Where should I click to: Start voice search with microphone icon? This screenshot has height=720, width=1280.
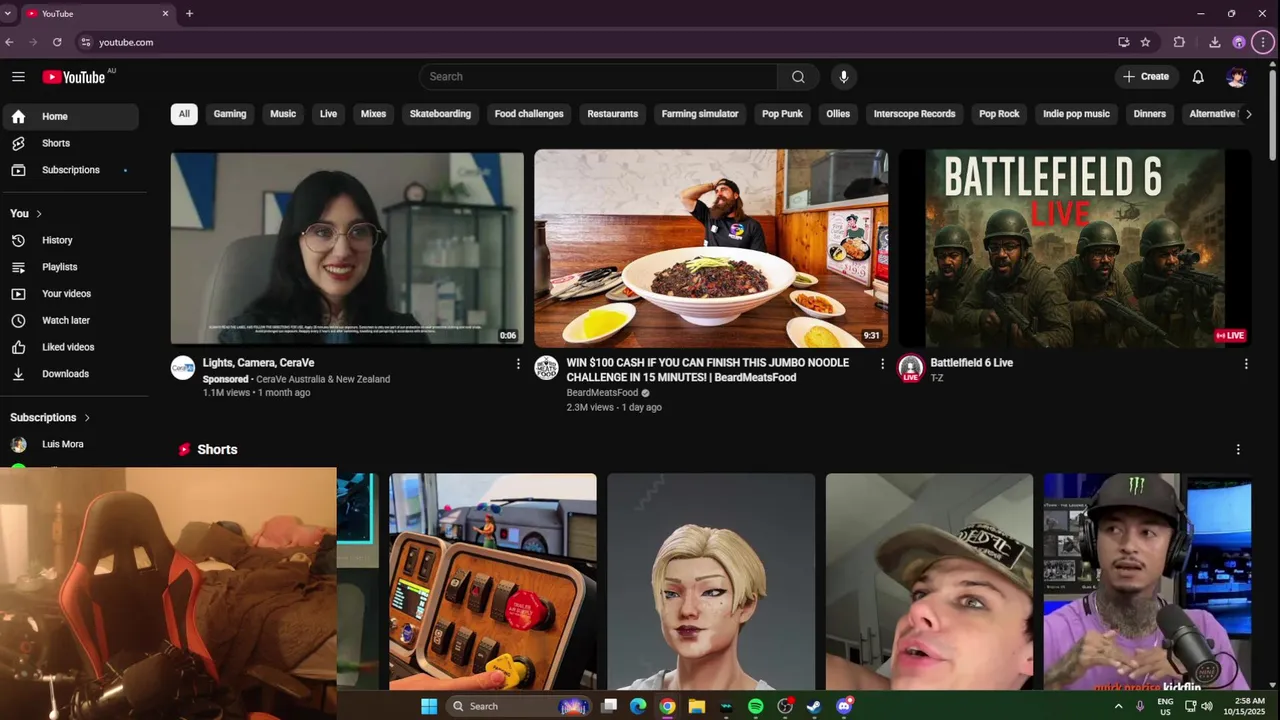[843, 77]
